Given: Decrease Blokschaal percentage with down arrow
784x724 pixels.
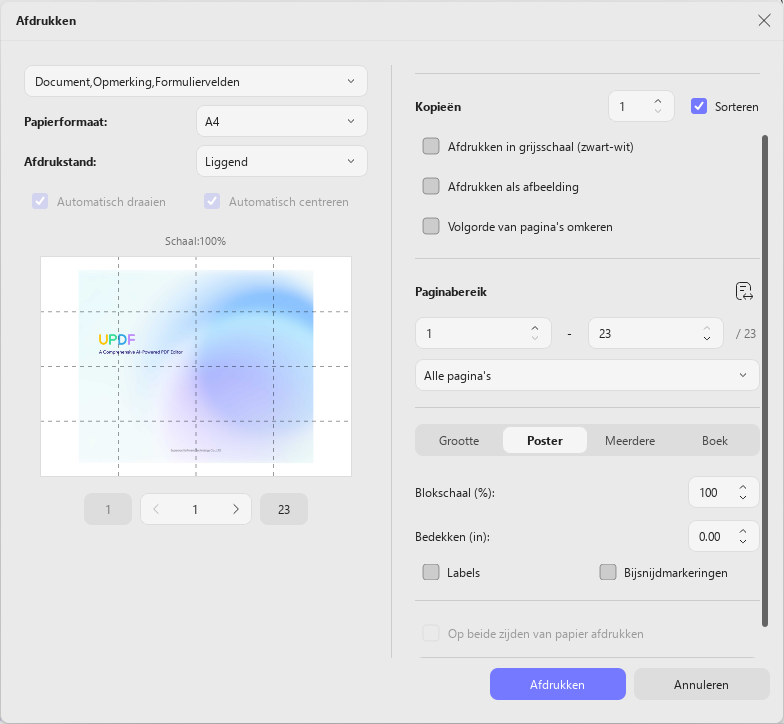Looking at the screenshot, I should click(x=743, y=498).
